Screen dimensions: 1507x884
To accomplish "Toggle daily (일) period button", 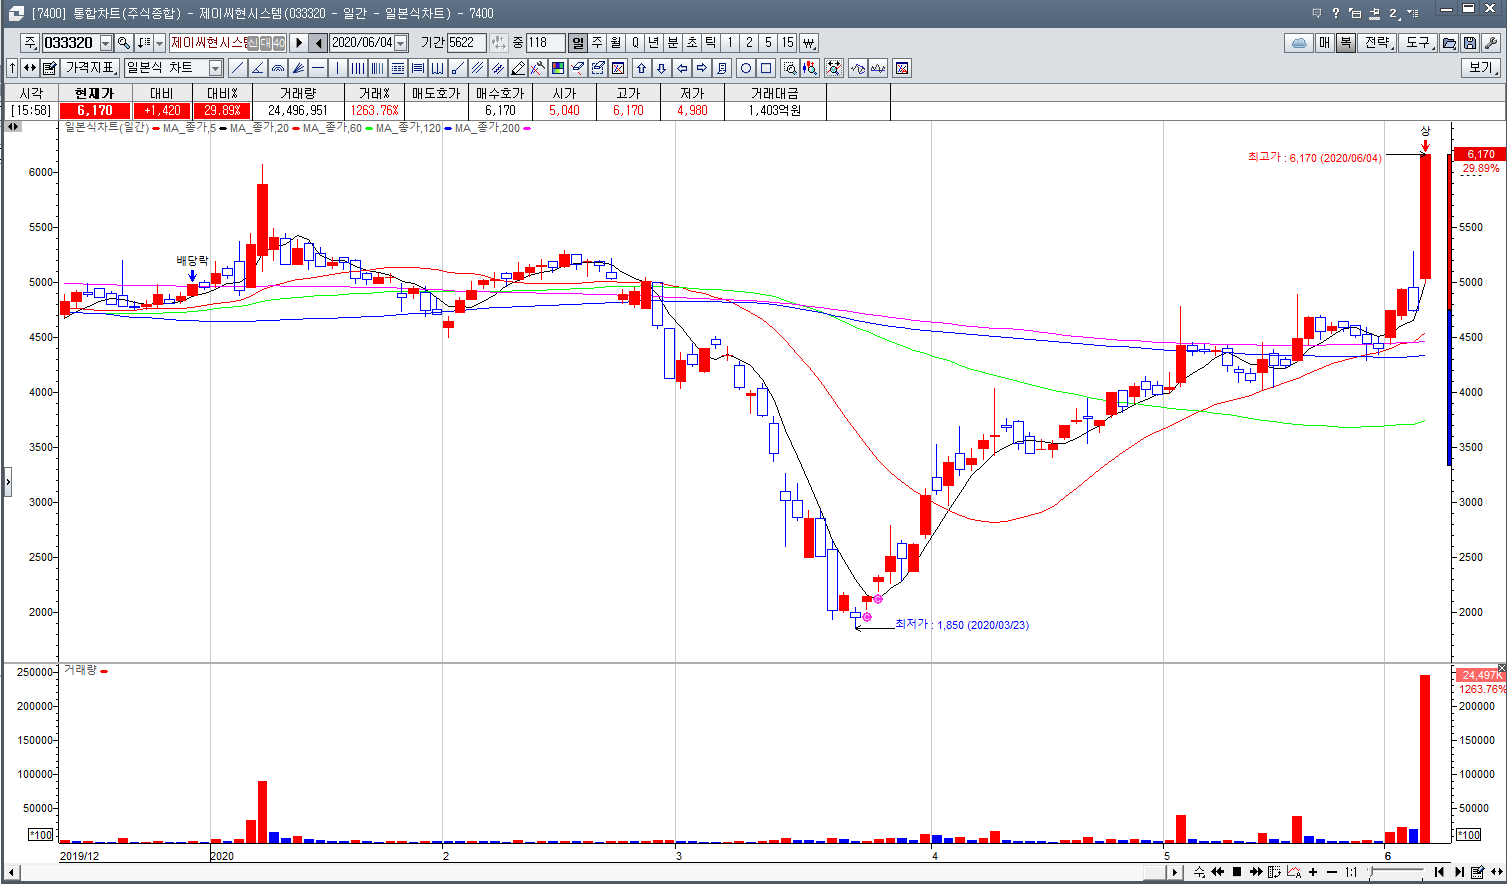I will pyautogui.click(x=578, y=43).
